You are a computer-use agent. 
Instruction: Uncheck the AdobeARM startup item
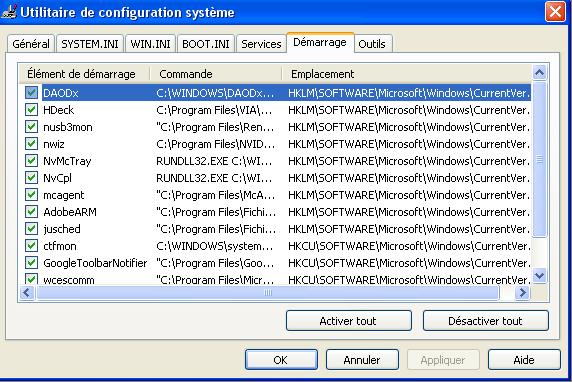[x=31, y=212]
